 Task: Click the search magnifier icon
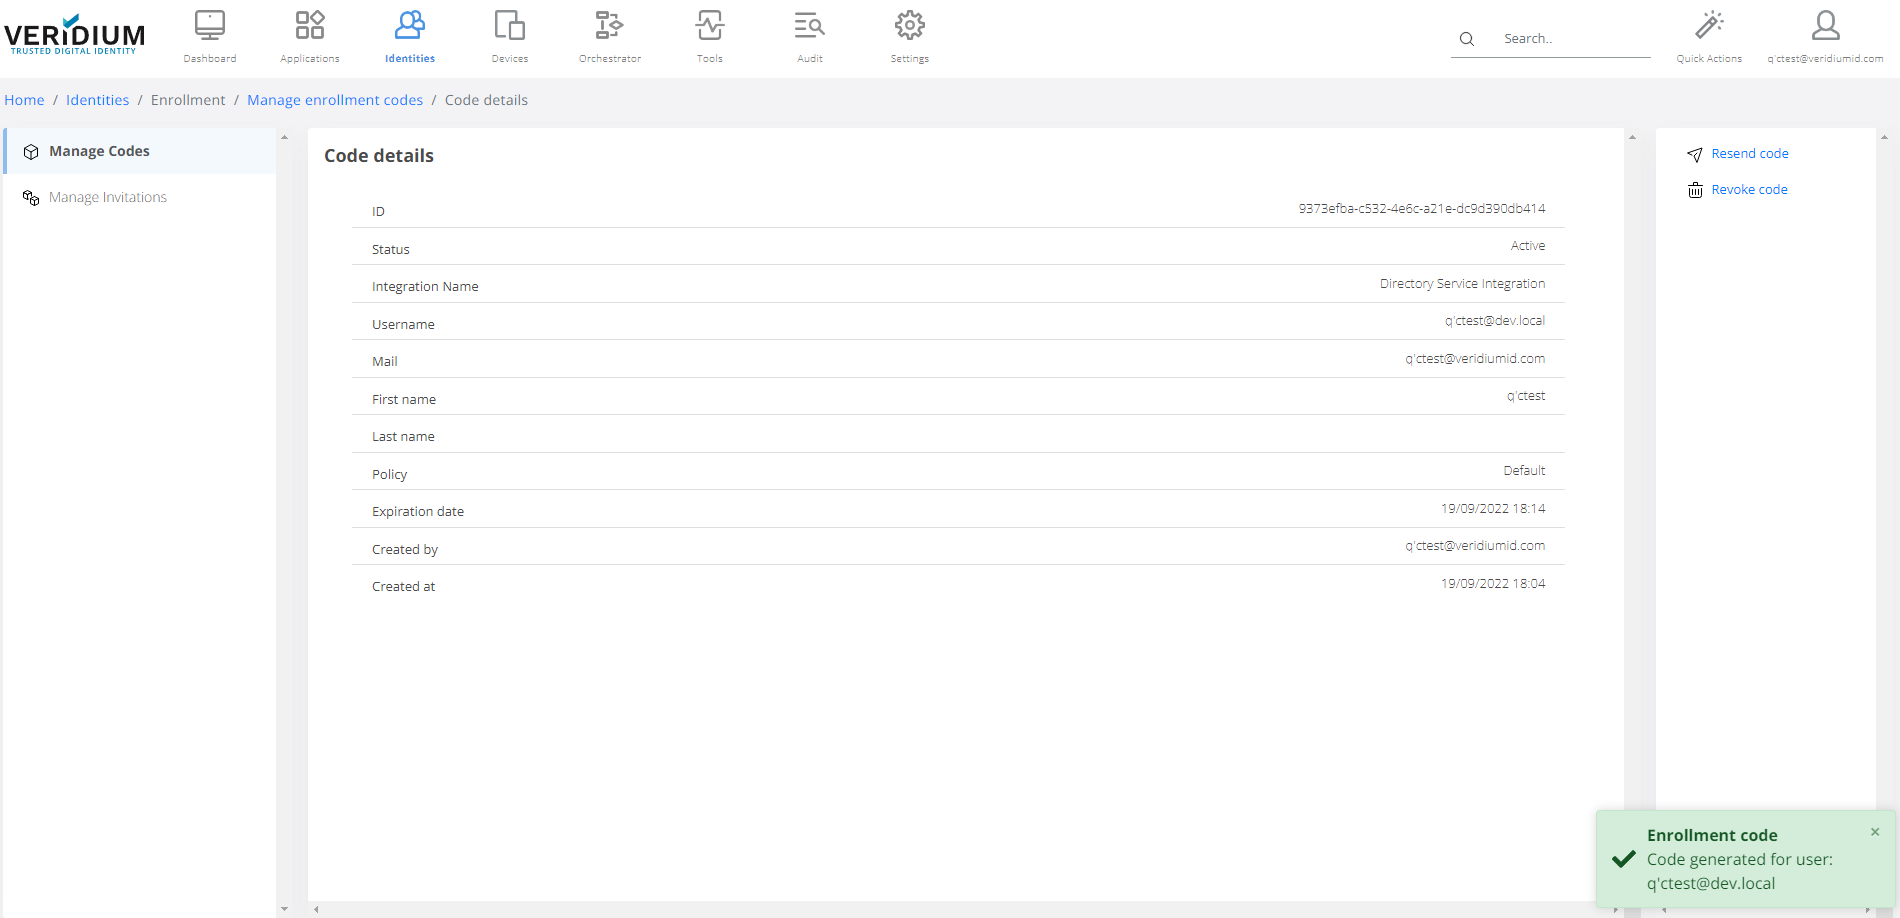pyautogui.click(x=1467, y=39)
